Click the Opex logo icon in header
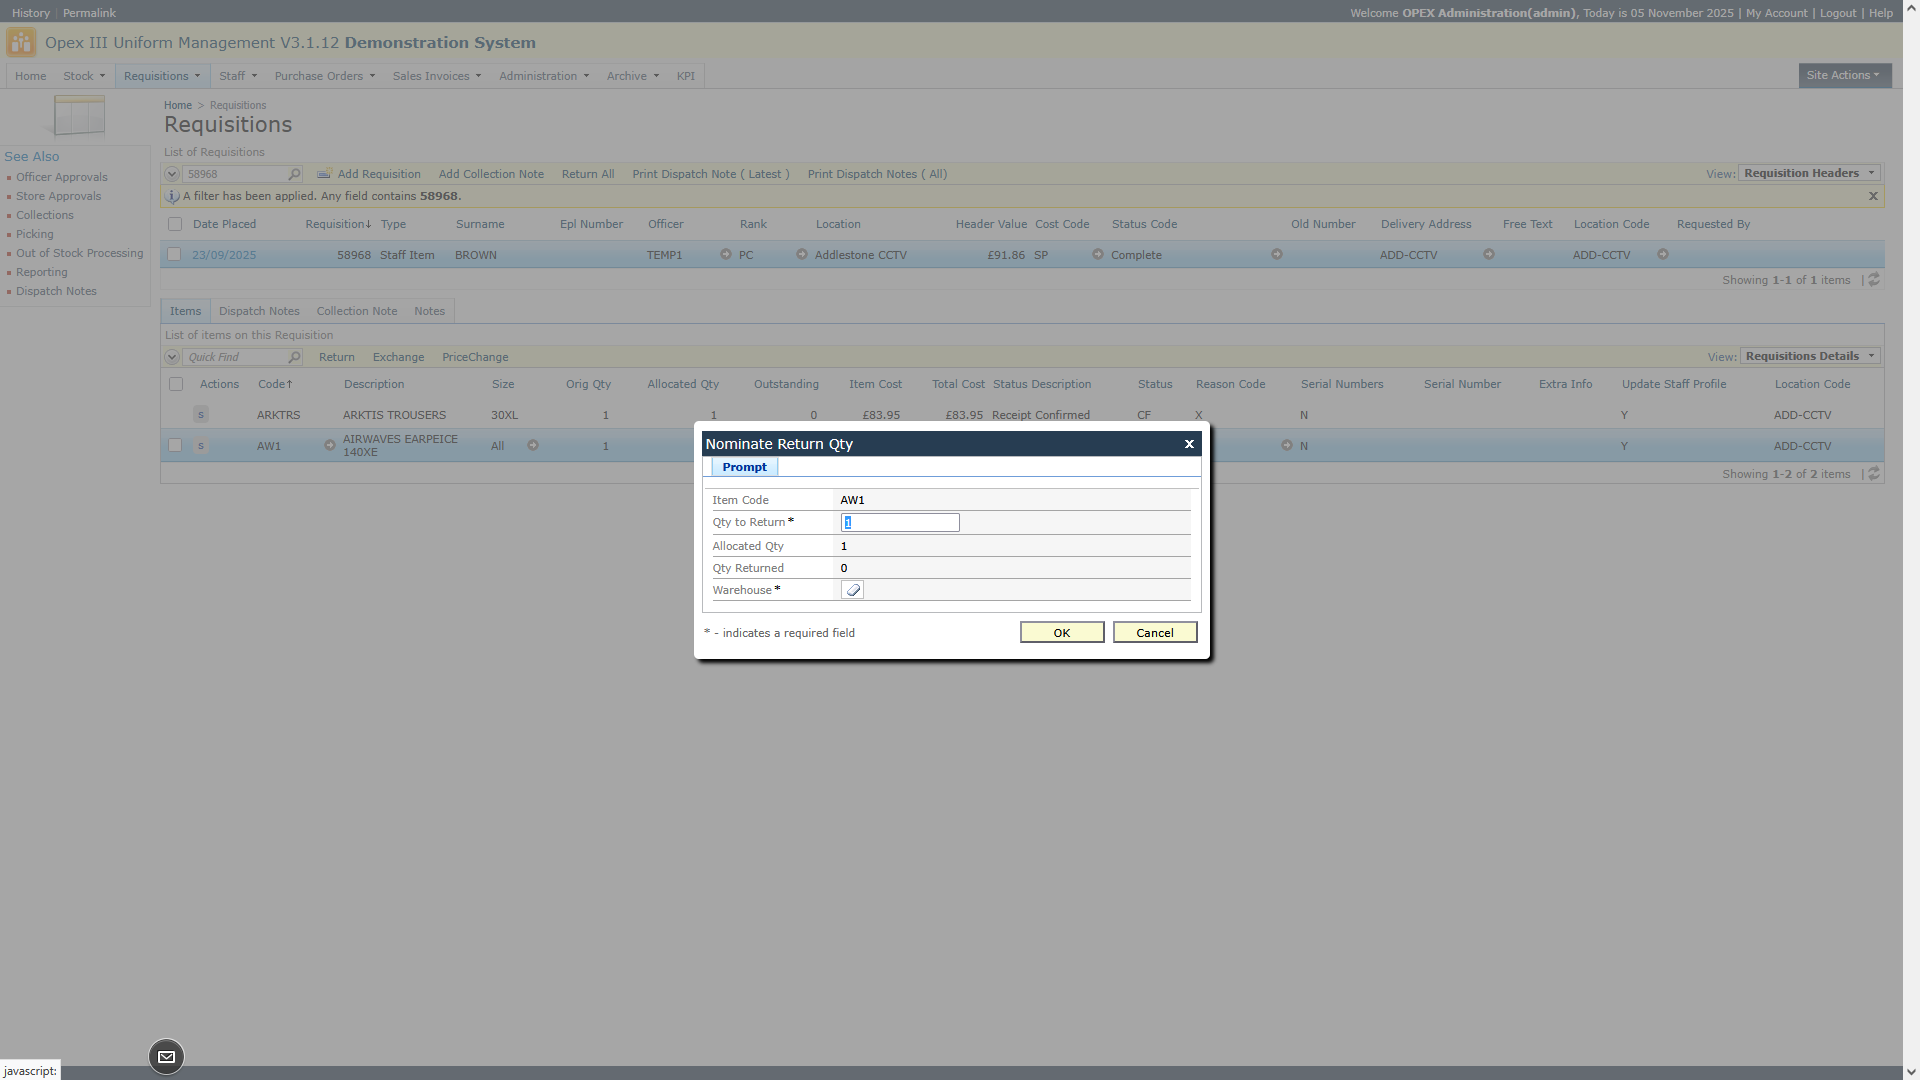 click(x=20, y=43)
